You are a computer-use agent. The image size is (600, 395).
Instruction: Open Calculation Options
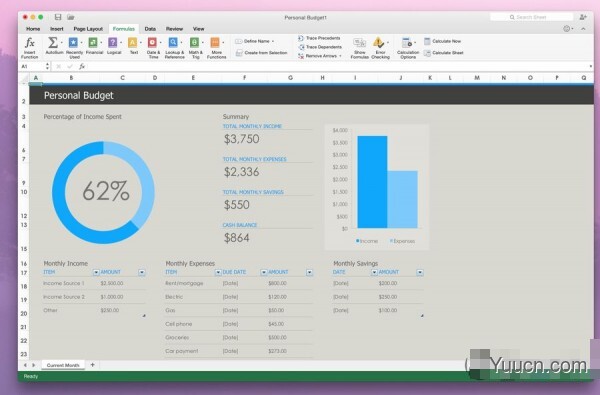406,43
